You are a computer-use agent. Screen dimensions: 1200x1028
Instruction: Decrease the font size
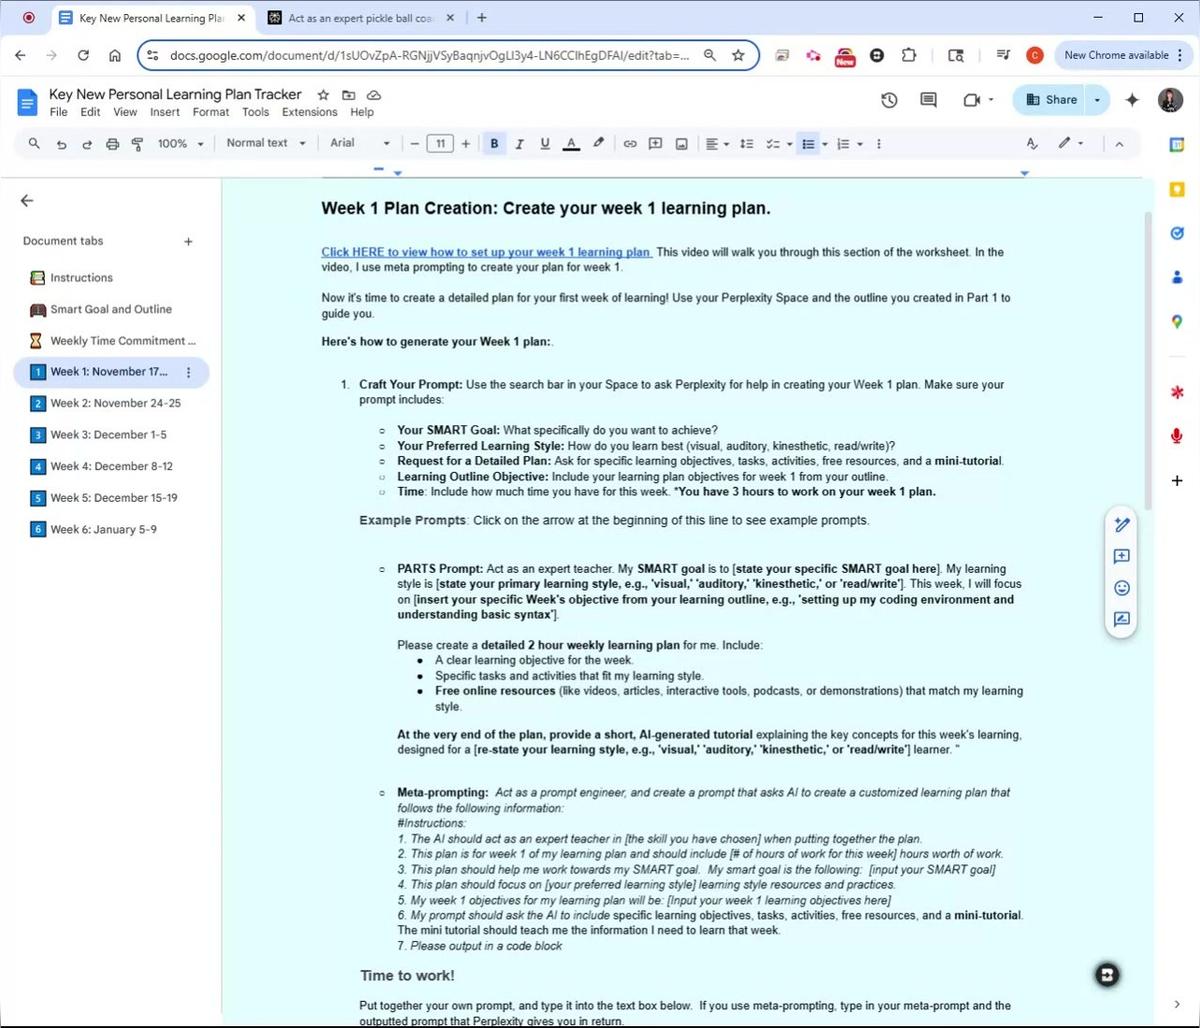[414, 144]
